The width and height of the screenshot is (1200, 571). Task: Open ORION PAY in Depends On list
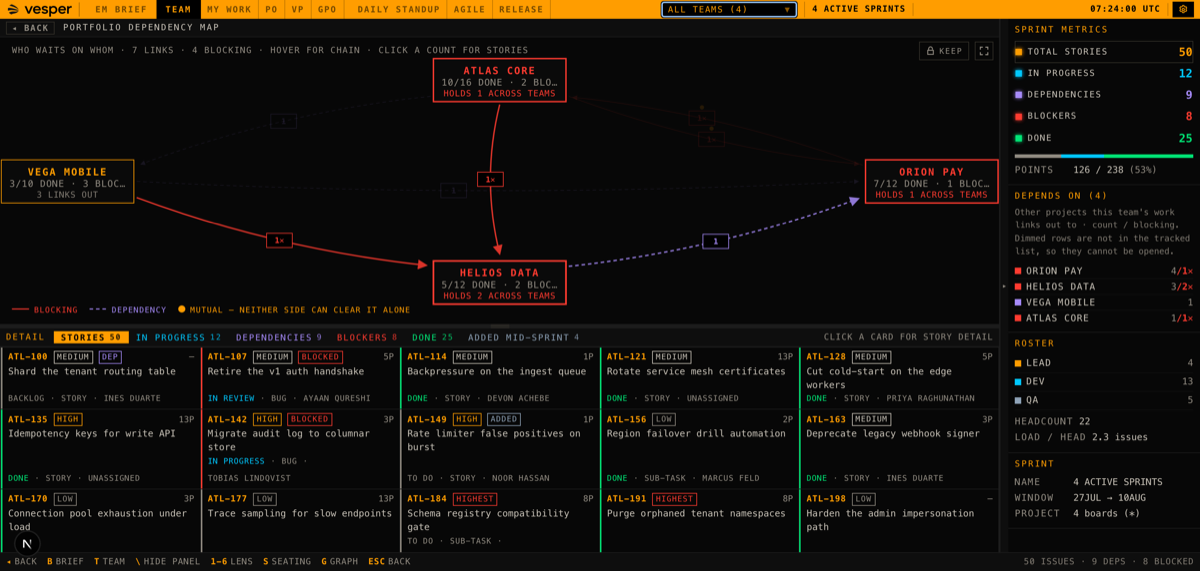pos(1103,271)
